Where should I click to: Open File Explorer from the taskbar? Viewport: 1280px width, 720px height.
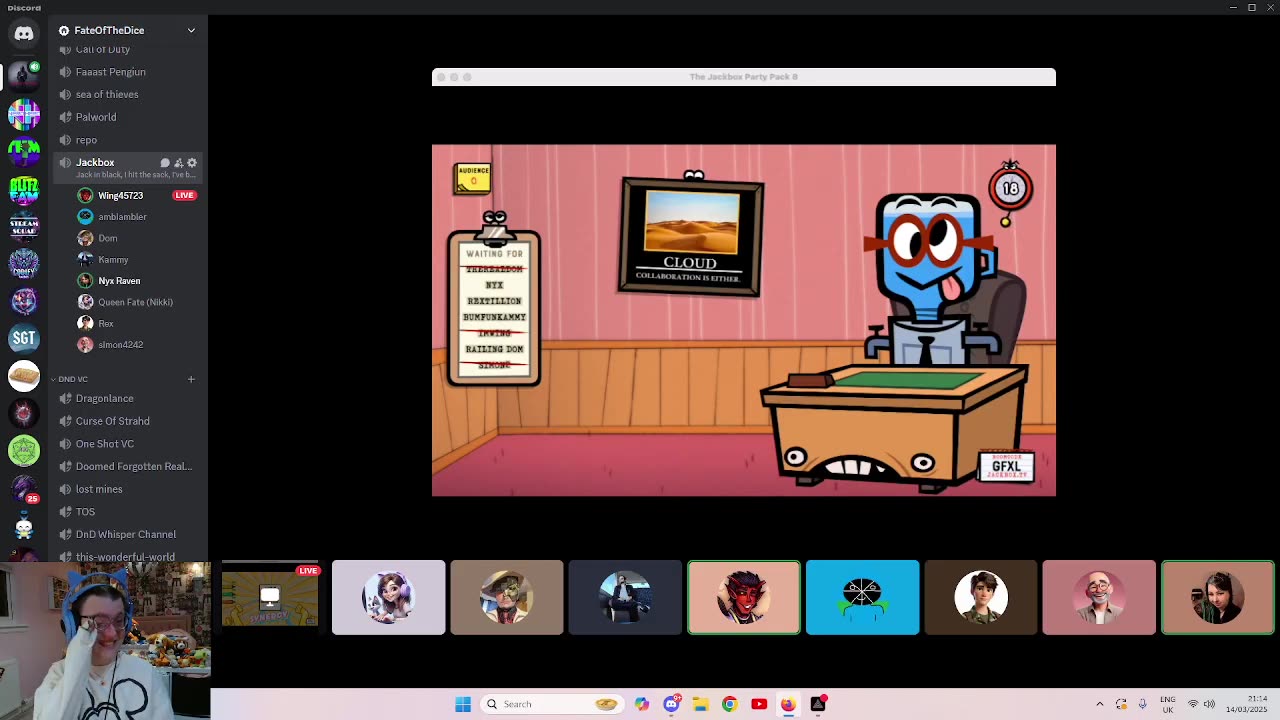700,704
